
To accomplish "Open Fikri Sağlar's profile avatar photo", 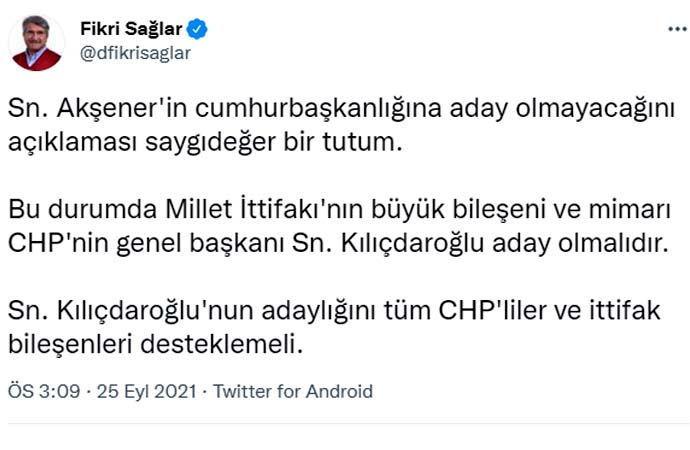I will 37,42.
